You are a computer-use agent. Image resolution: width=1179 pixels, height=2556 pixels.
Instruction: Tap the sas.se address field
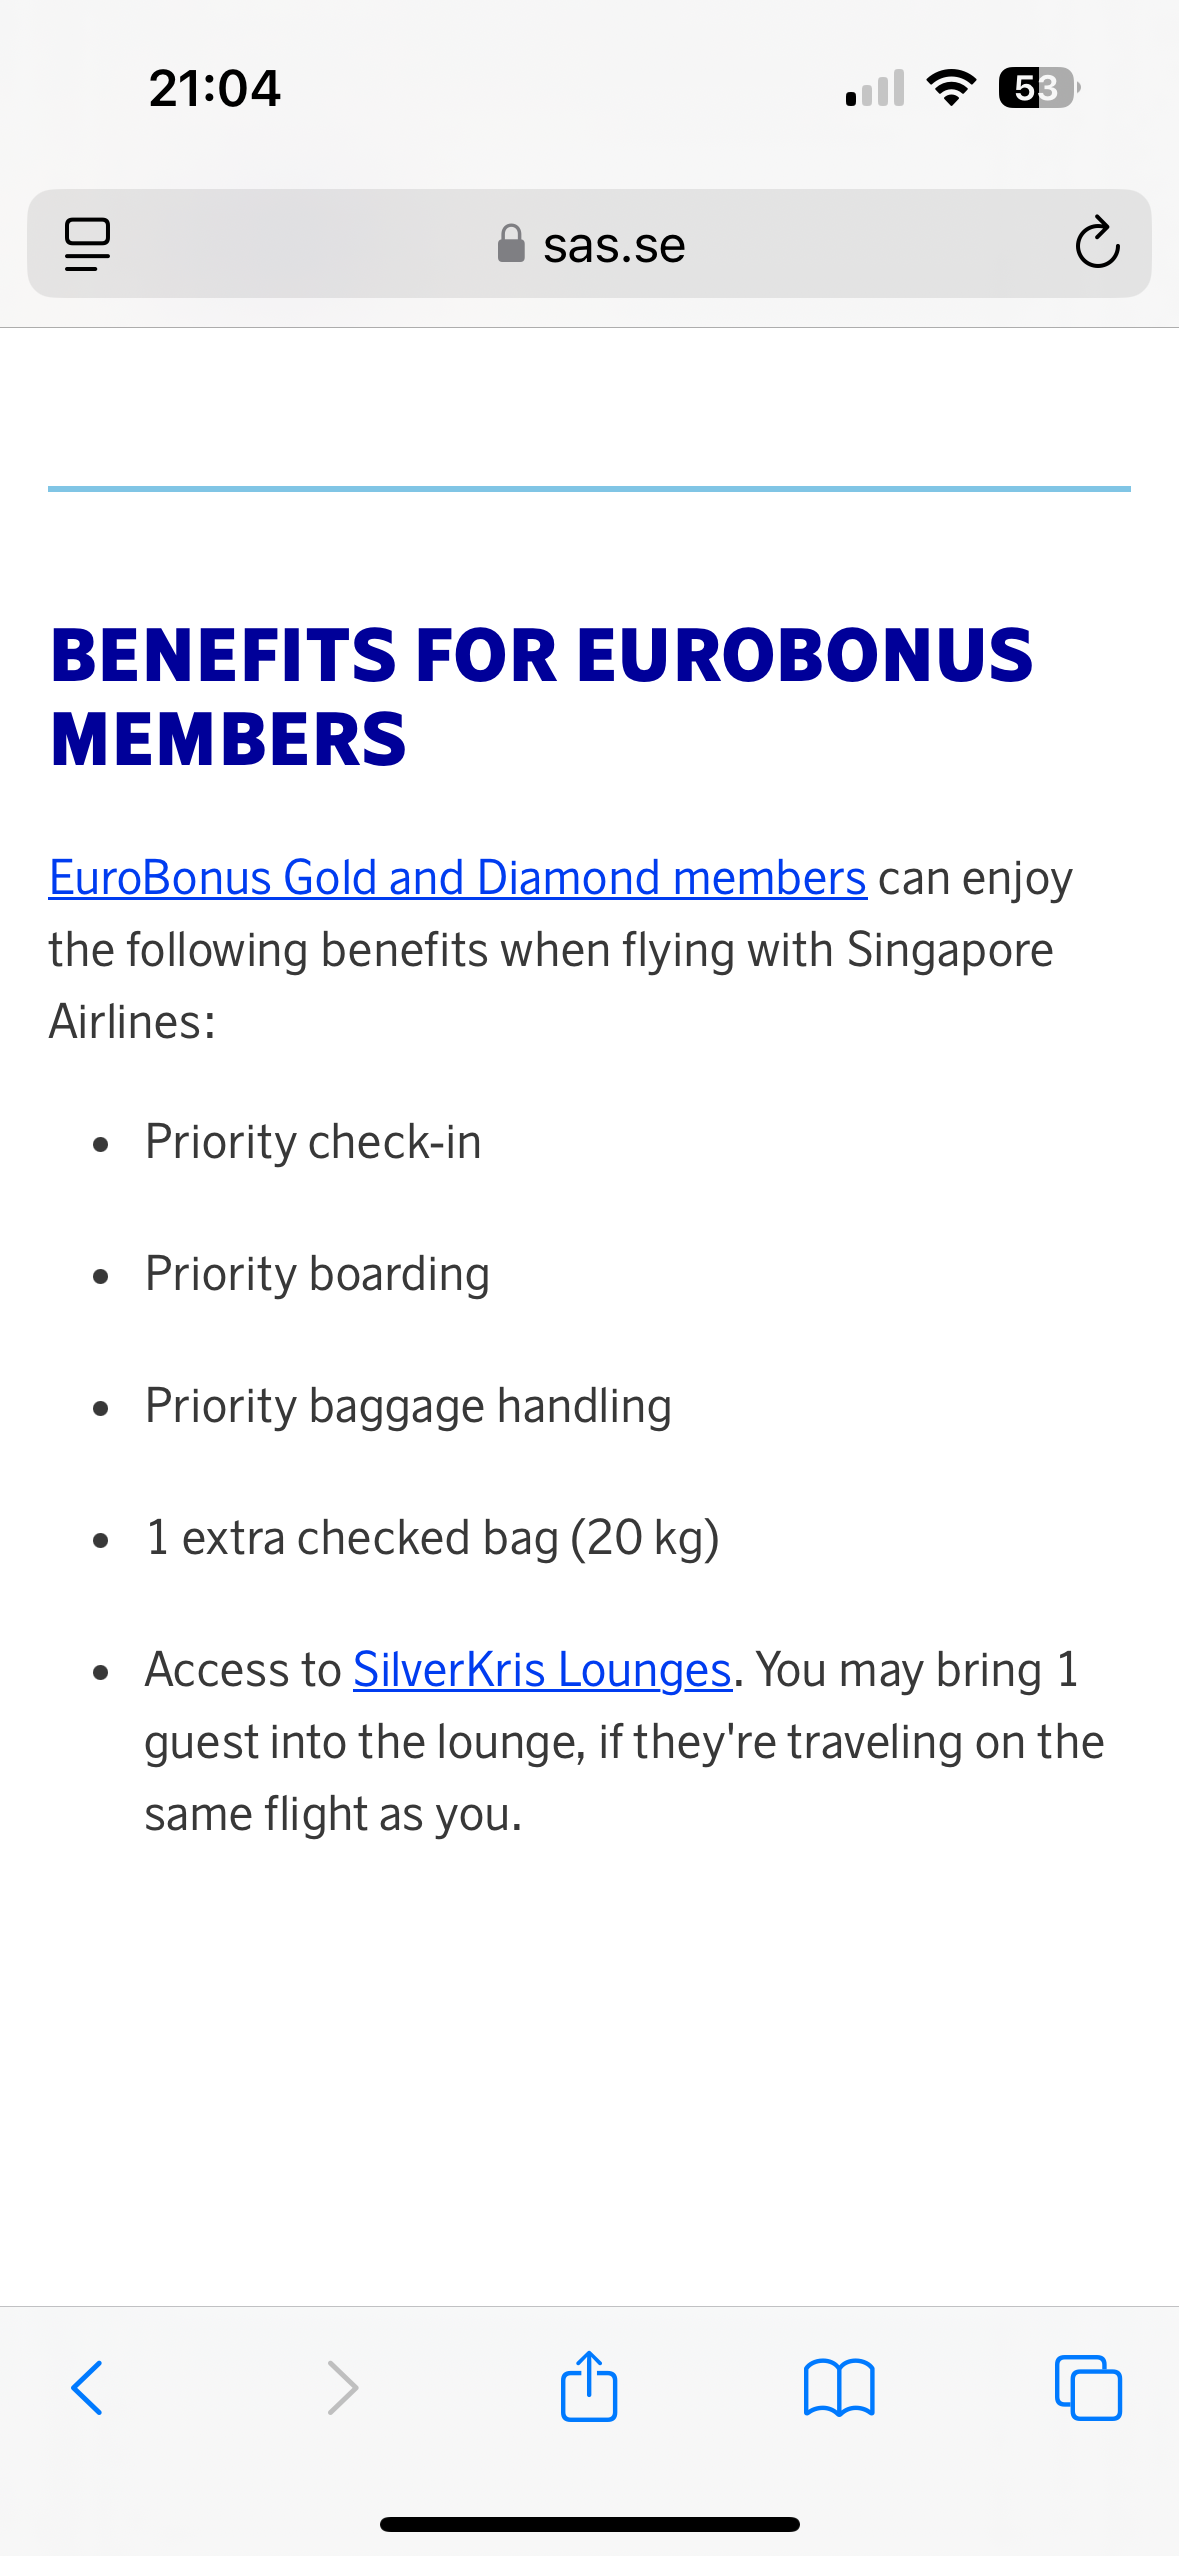613,245
